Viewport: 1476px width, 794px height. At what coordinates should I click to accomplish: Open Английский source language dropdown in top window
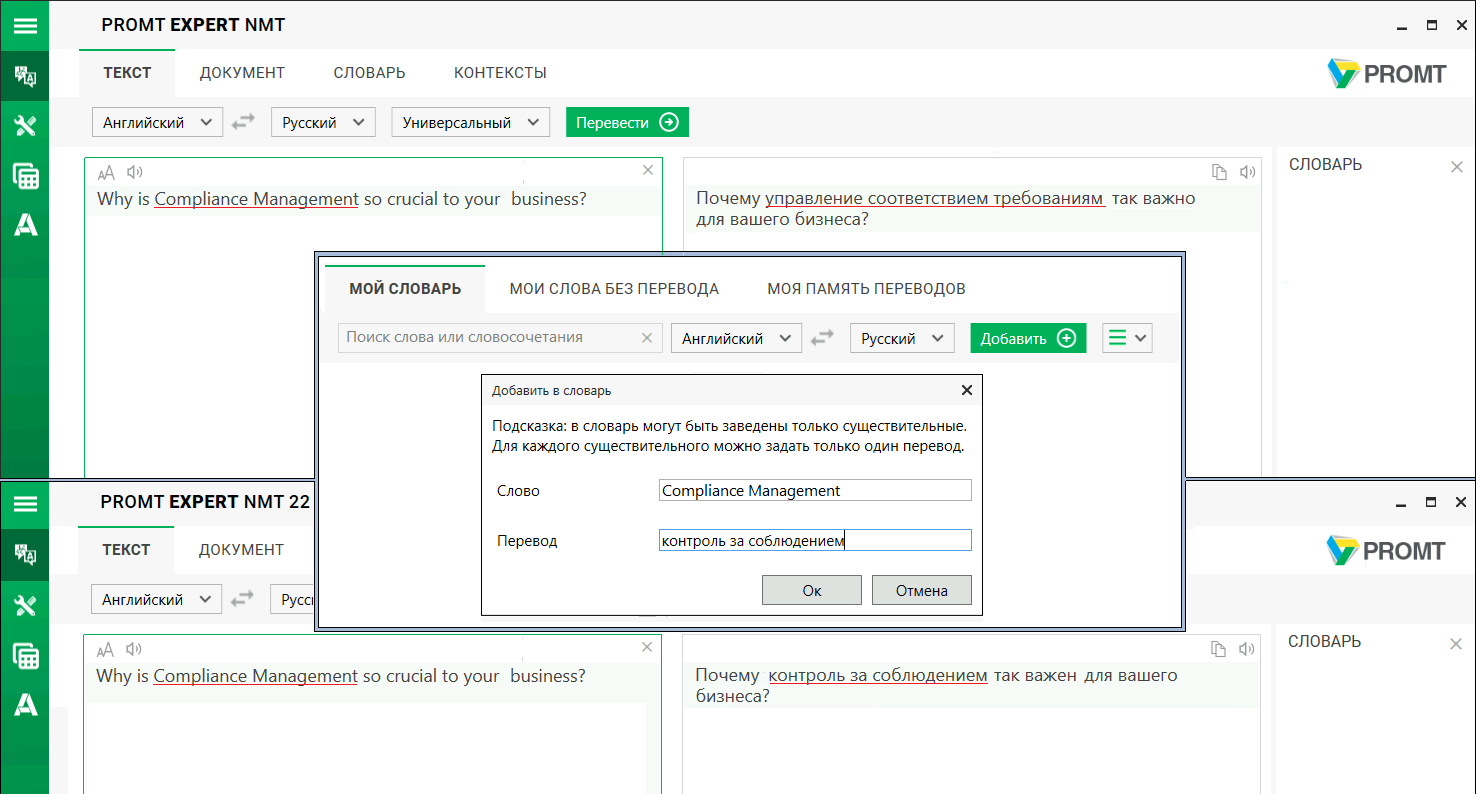click(x=157, y=123)
